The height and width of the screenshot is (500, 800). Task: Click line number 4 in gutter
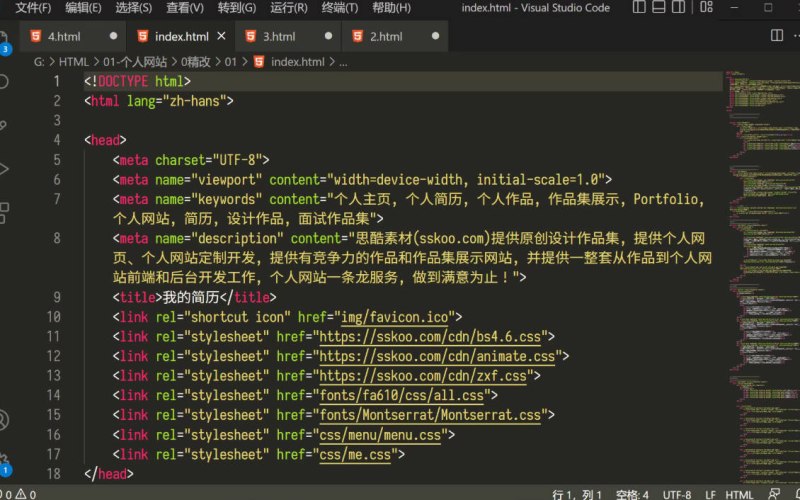(57, 140)
